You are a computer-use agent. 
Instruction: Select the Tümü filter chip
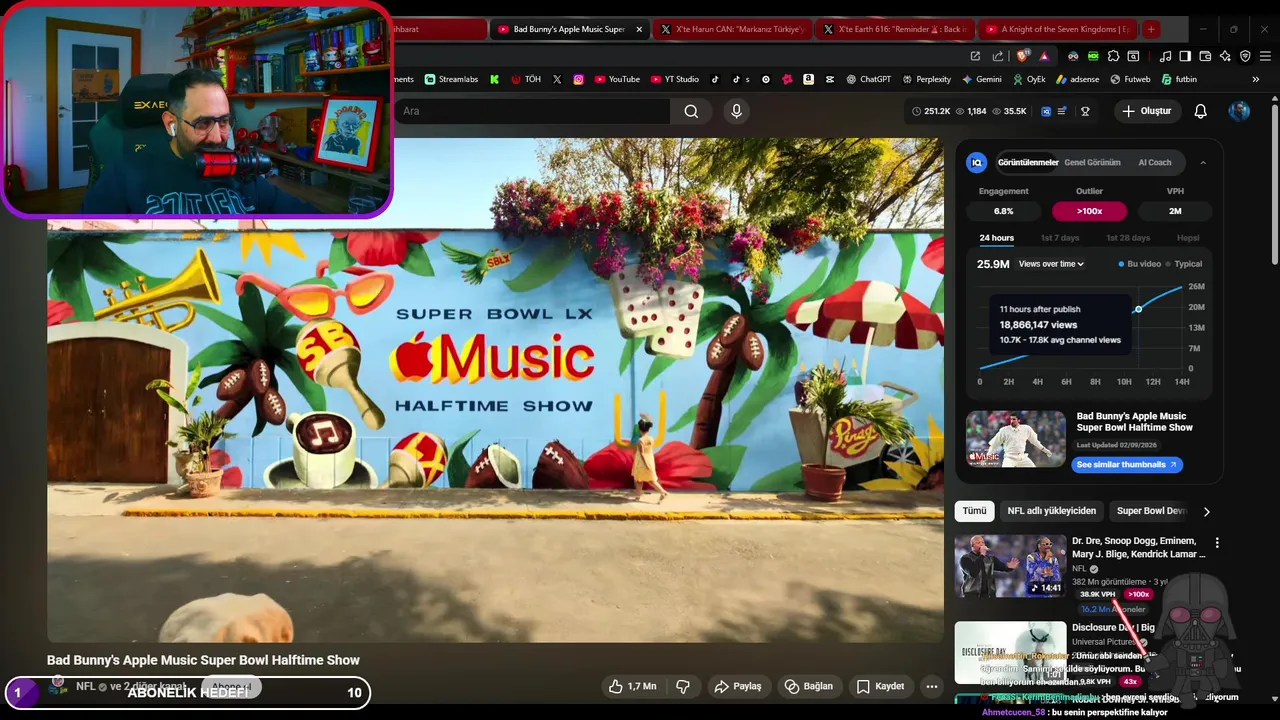click(974, 511)
